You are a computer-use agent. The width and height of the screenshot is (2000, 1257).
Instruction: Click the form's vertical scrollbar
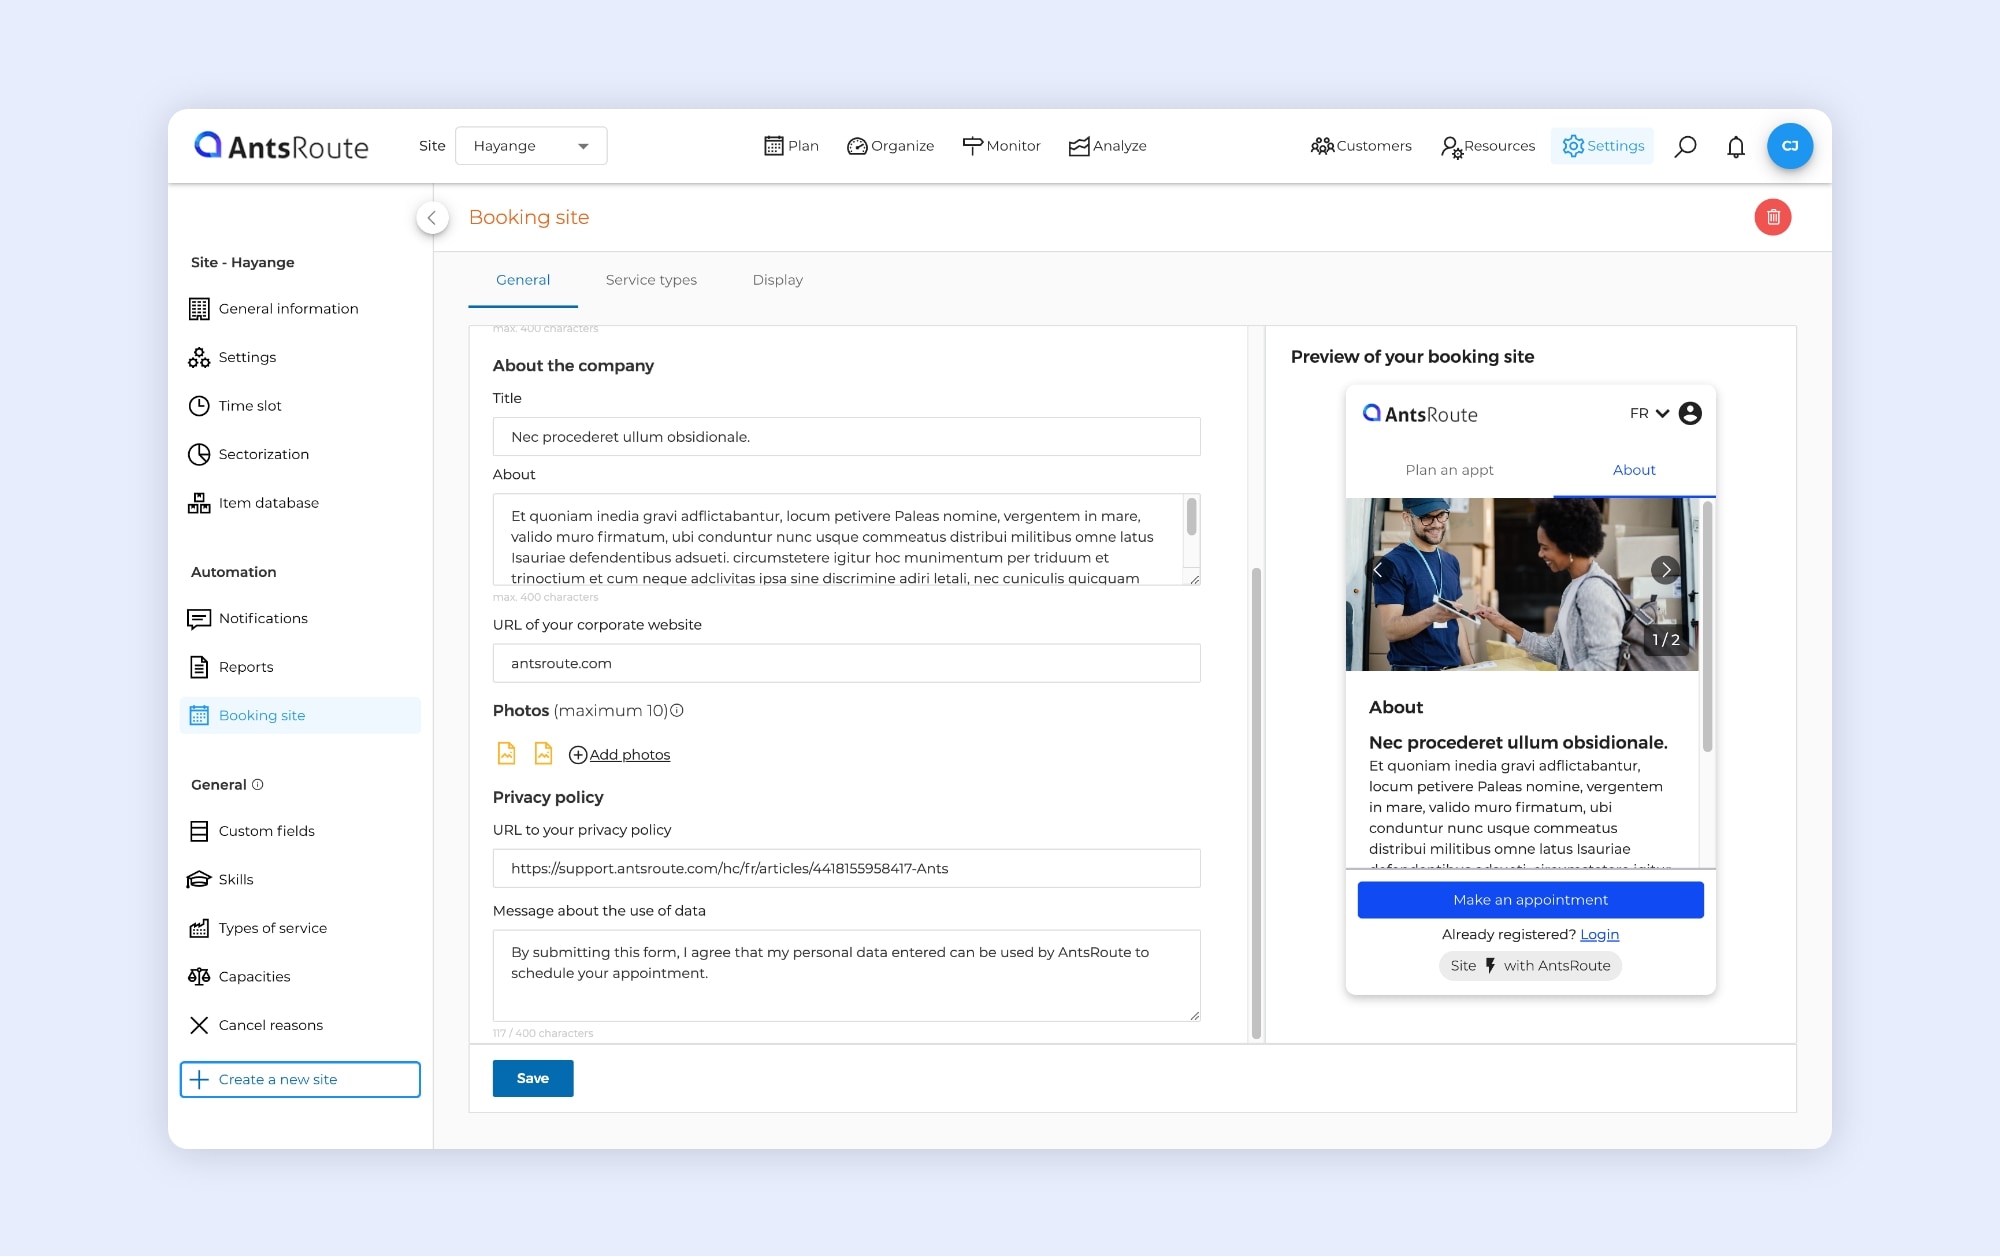[x=1256, y=800]
